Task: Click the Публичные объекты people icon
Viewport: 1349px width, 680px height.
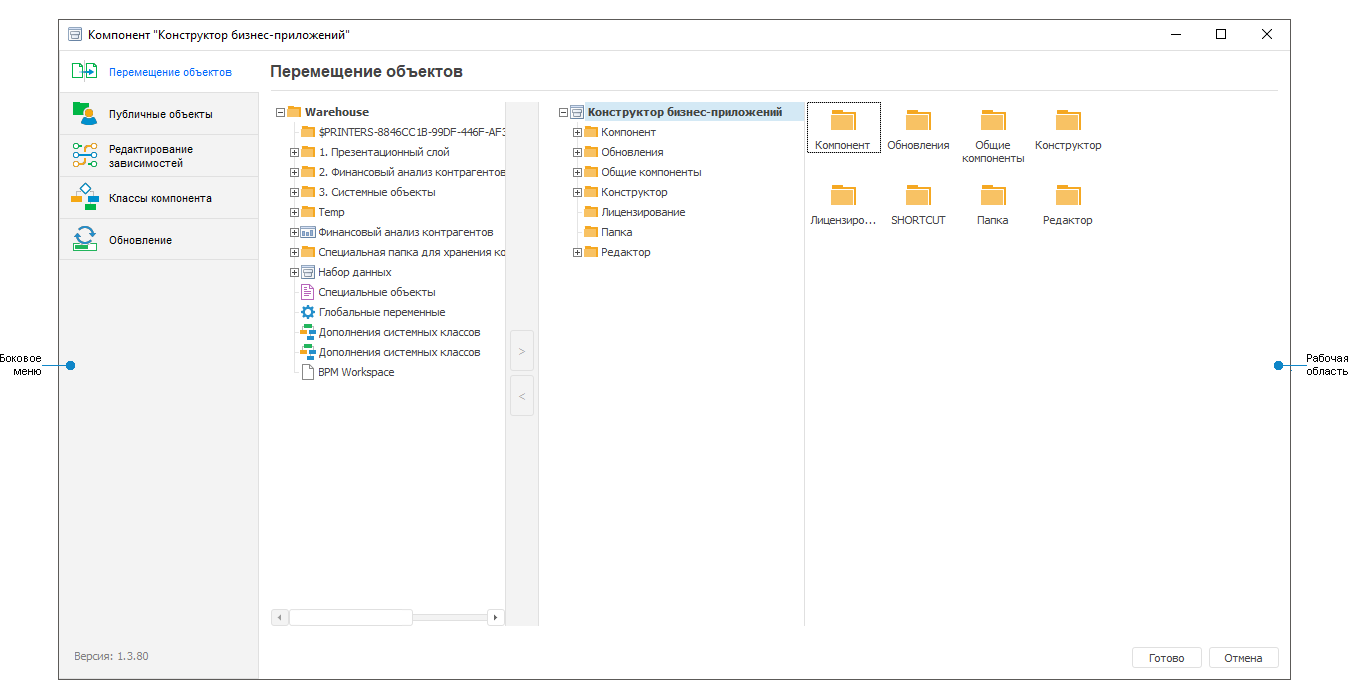Action: (x=86, y=112)
